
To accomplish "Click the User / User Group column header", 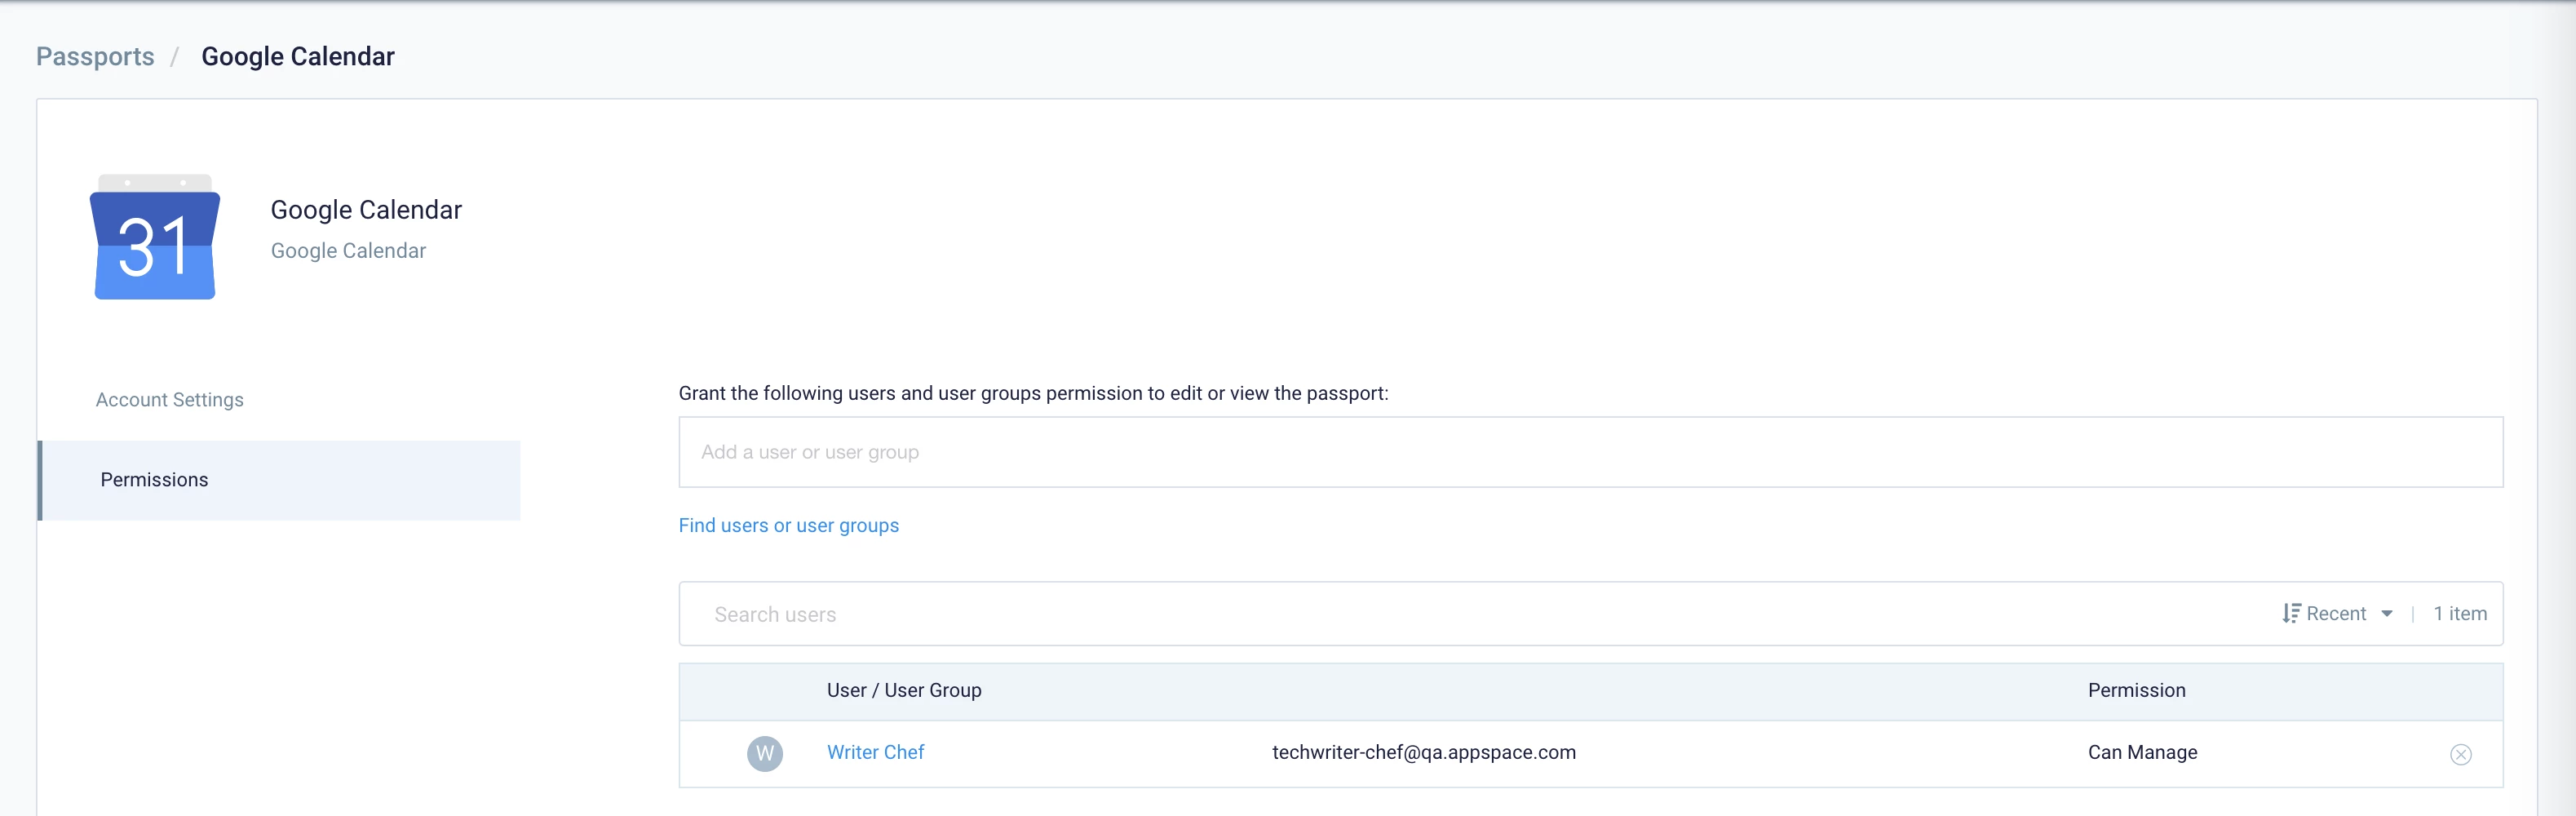I will (904, 690).
